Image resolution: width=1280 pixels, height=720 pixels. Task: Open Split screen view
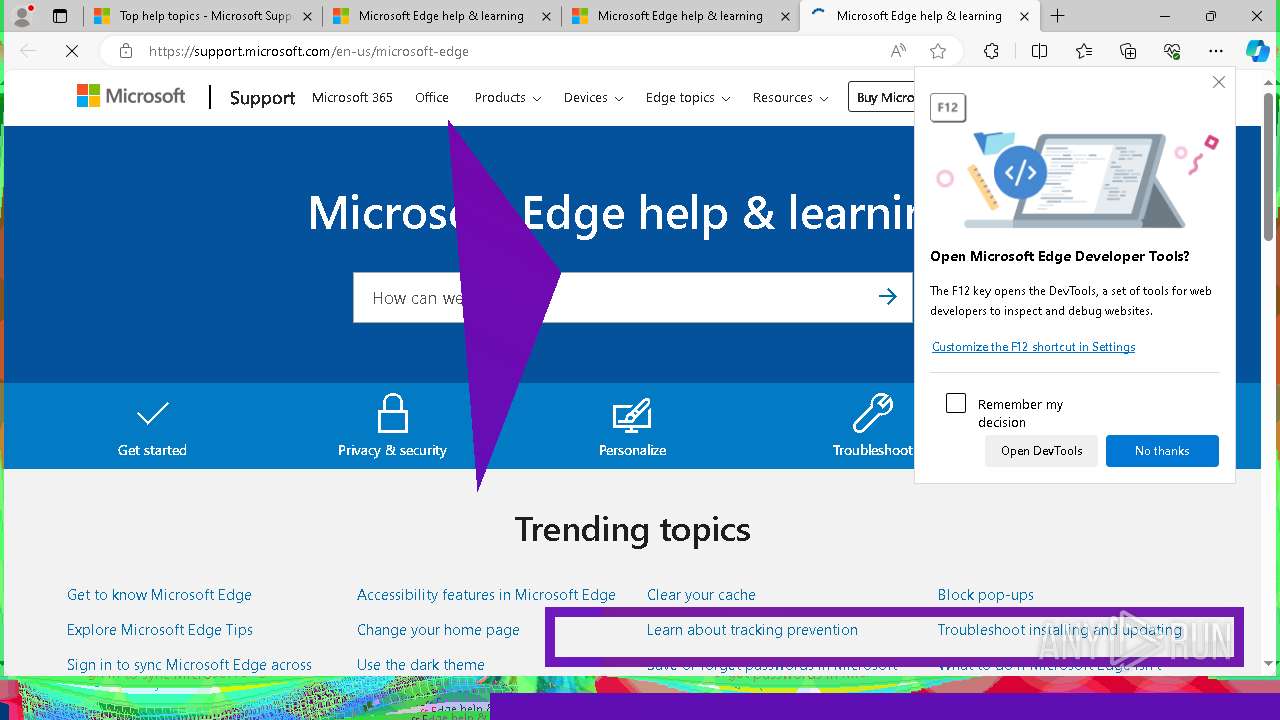click(1039, 51)
